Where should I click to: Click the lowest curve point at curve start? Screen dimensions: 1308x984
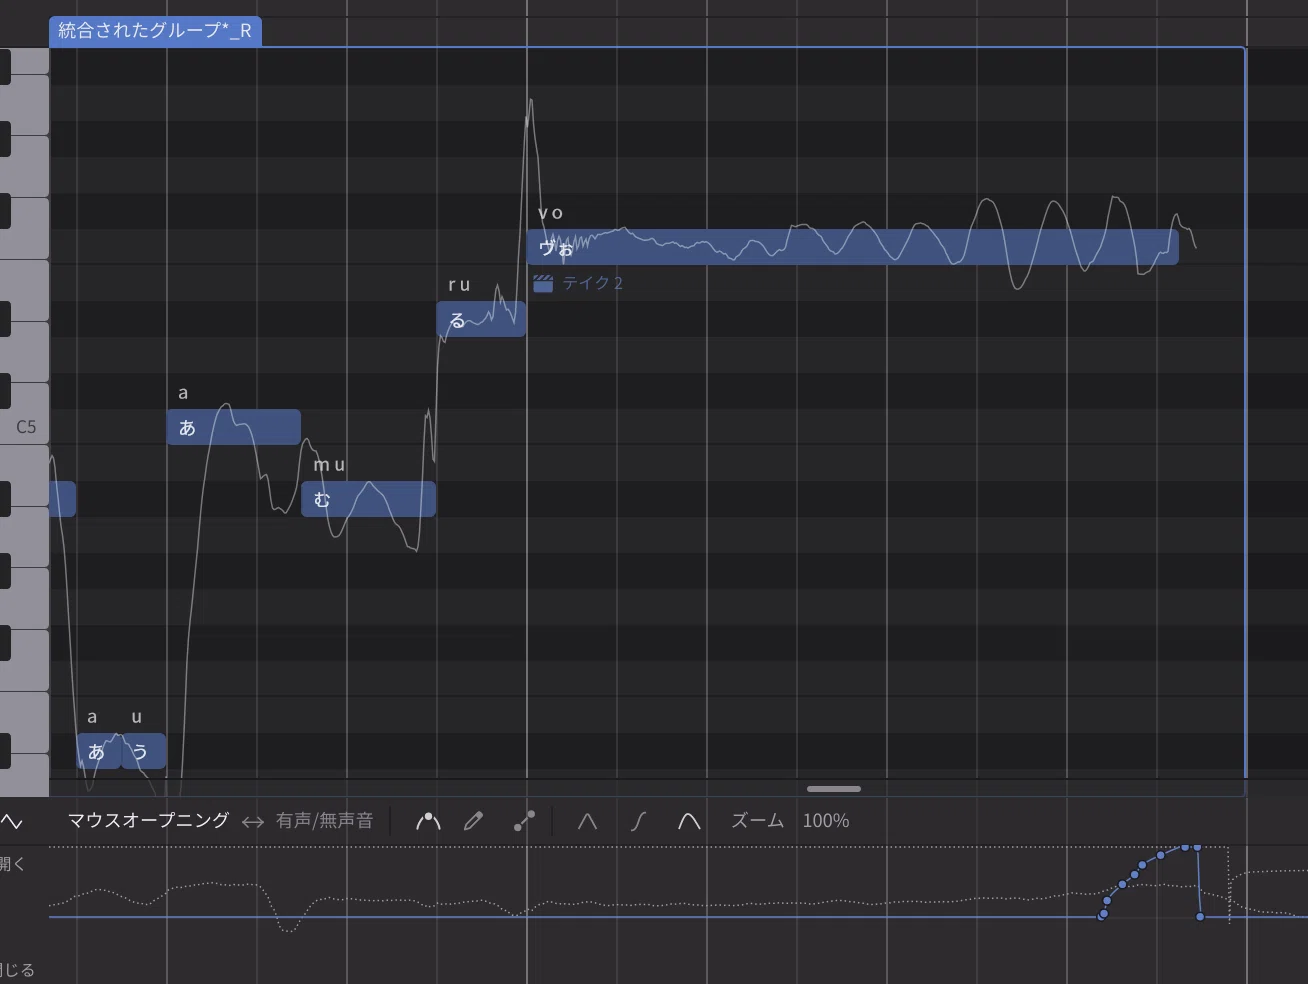1102,916
